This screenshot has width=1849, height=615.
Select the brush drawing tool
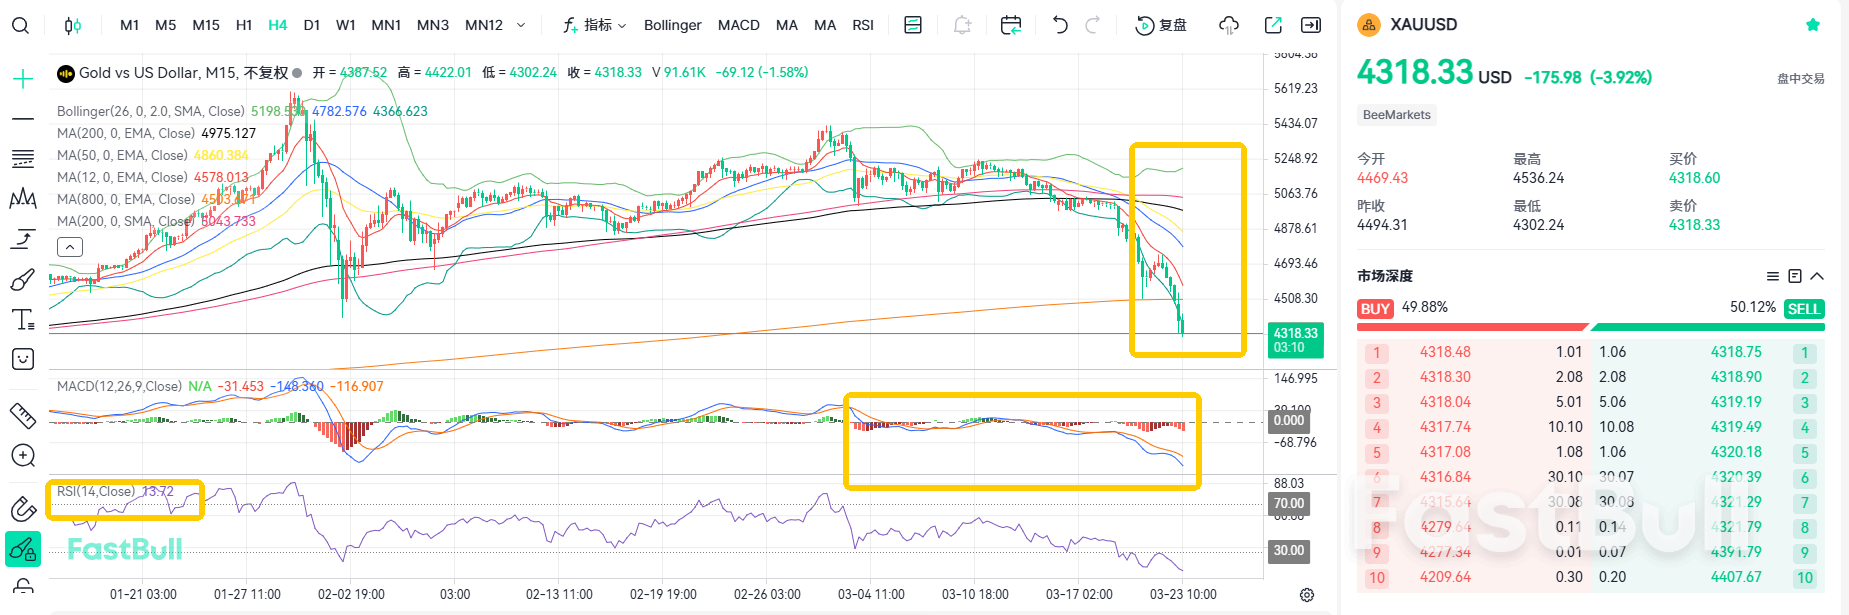[x=23, y=279]
